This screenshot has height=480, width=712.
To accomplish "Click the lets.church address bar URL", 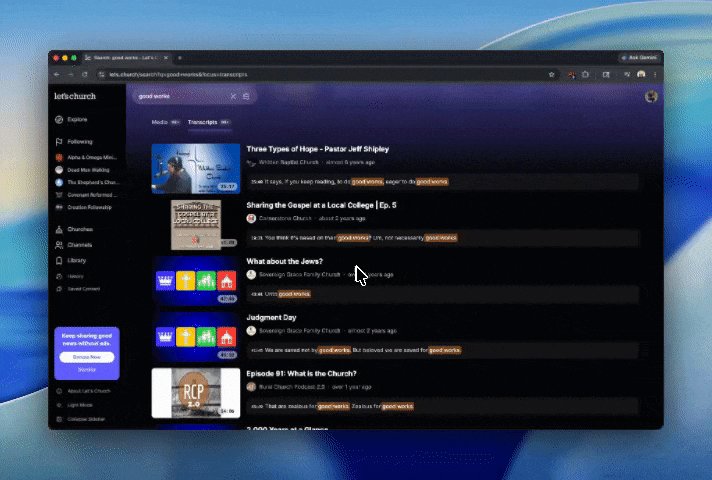I will (178, 74).
